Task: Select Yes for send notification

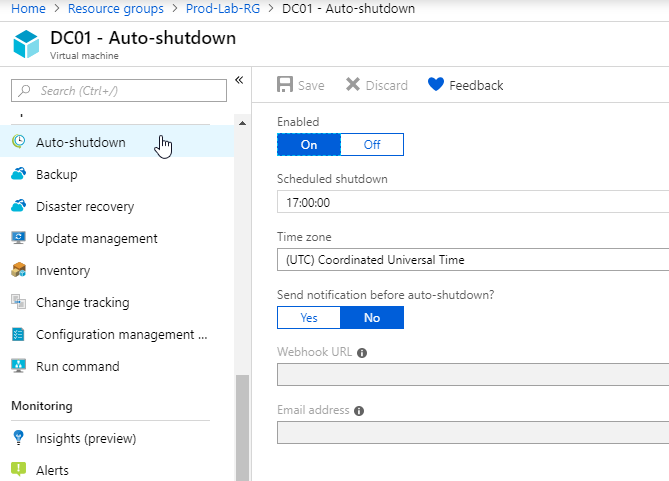Action: pos(309,318)
